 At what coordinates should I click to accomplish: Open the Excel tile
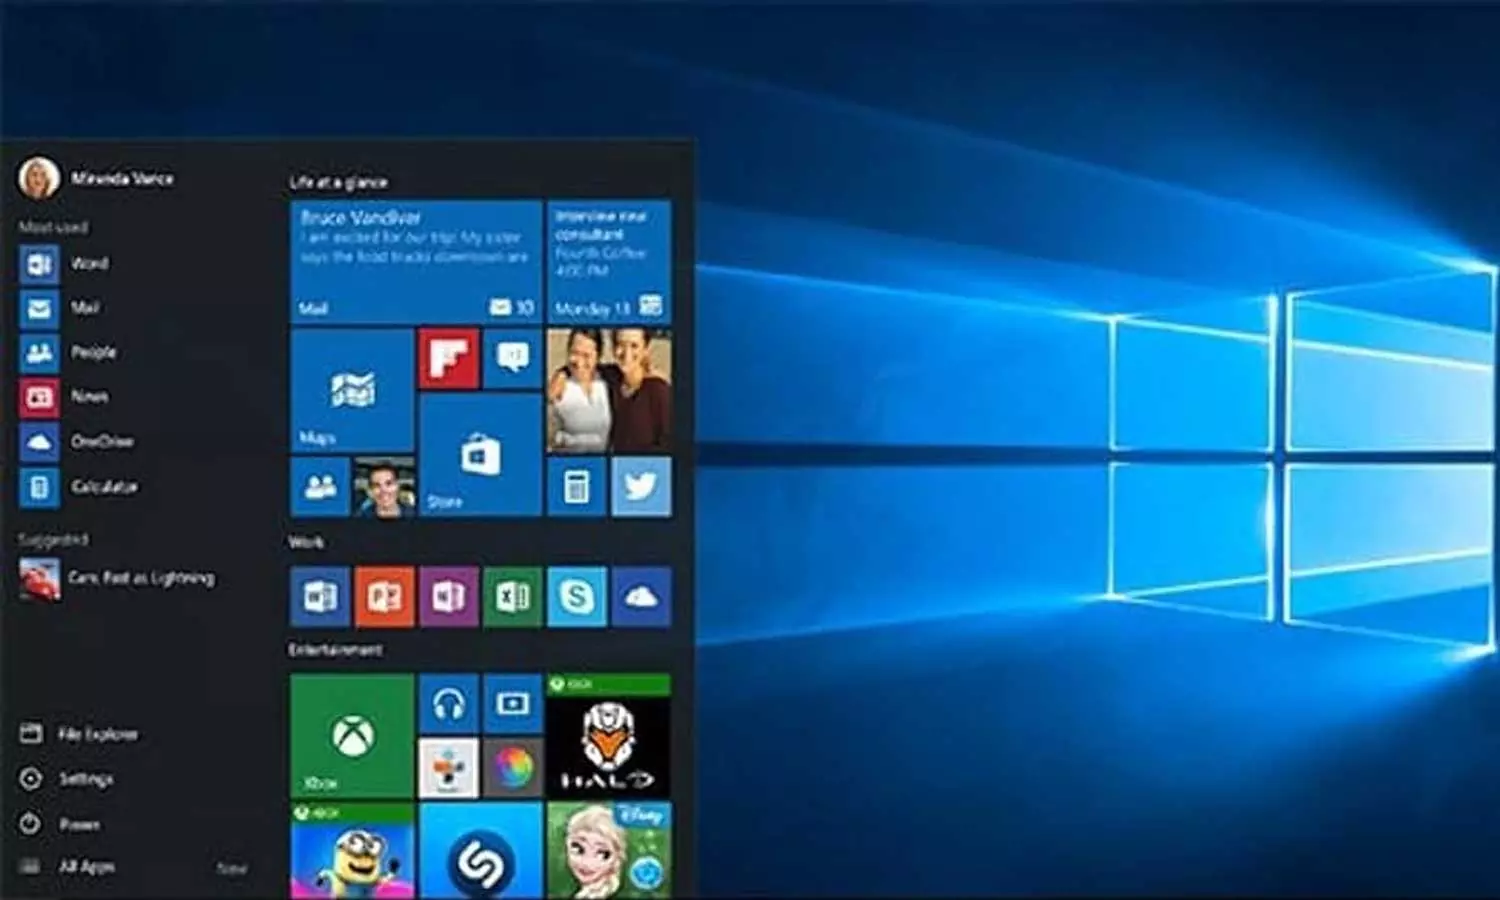(x=512, y=597)
